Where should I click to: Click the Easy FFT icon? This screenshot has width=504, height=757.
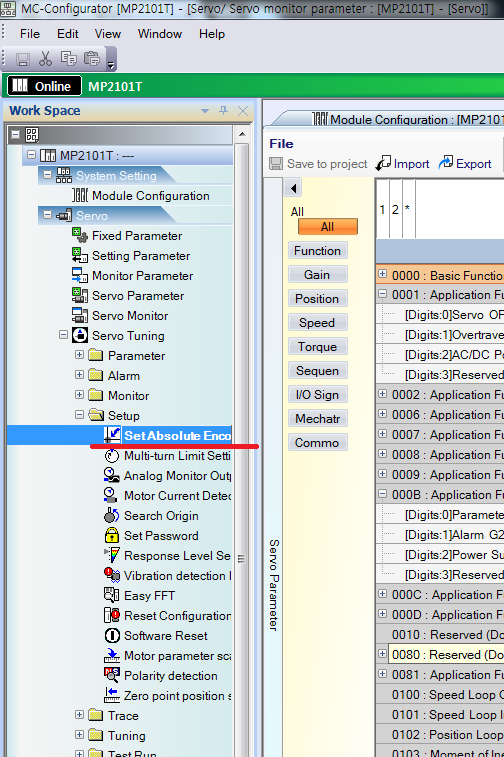[112, 595]
